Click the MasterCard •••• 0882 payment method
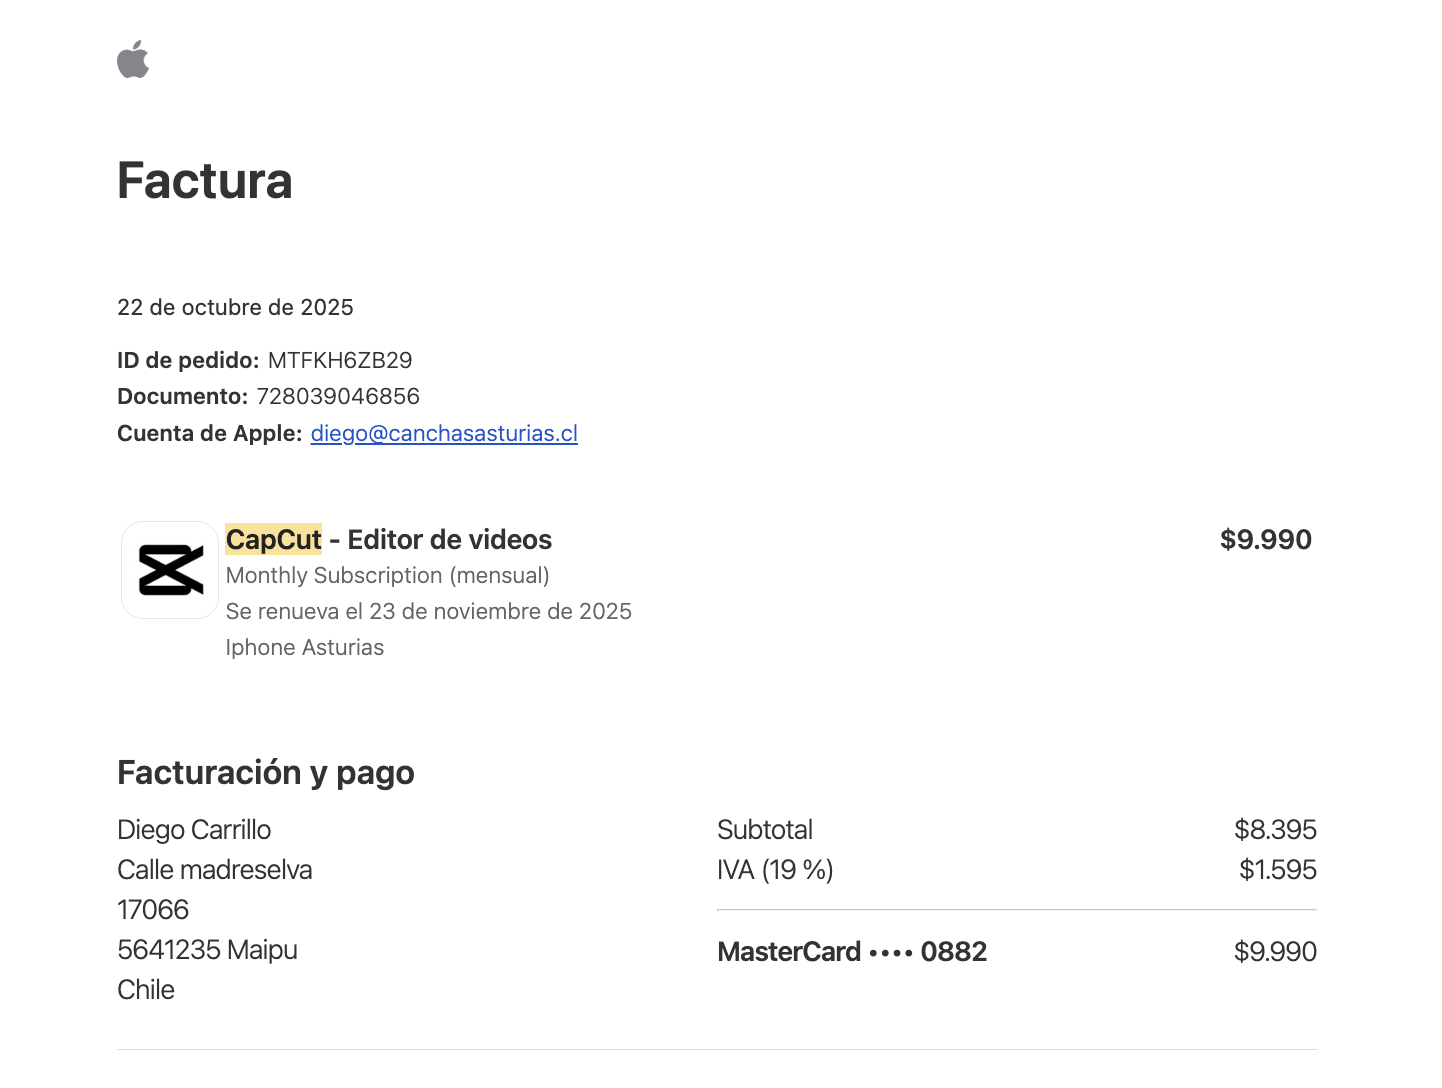This screenshot has height=1088, width=1442. 852,951
